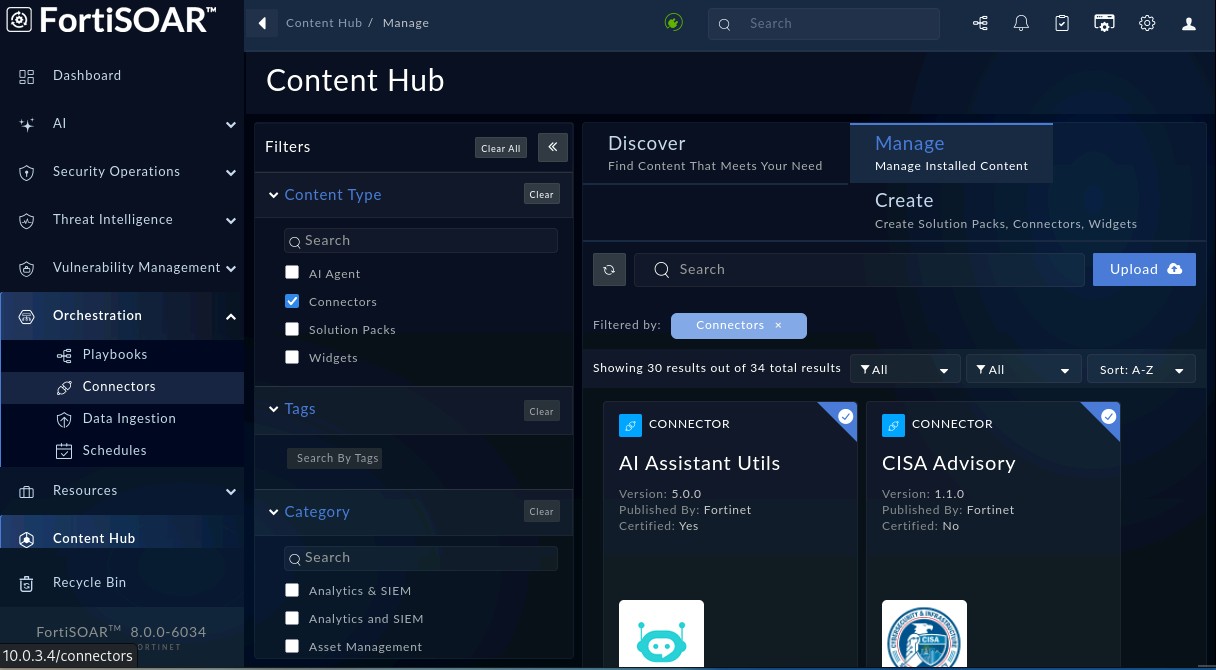Viewport: 1216px width, 670px height.
Task: Open the Sort: A-Z dropdown
Action: [1141, 369]
